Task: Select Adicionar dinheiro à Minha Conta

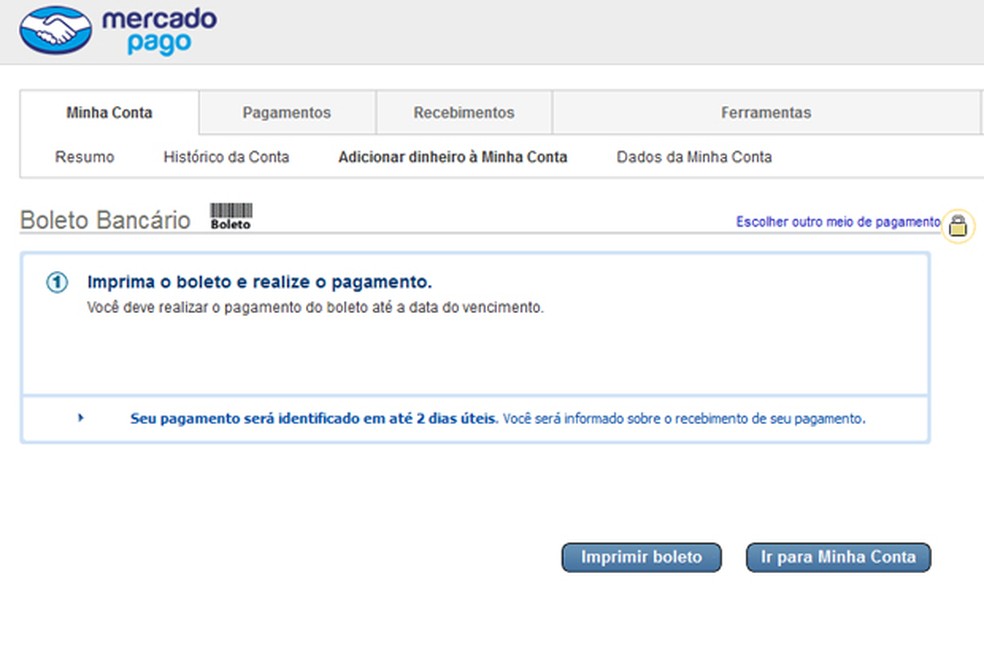Action: click(452, 157)
